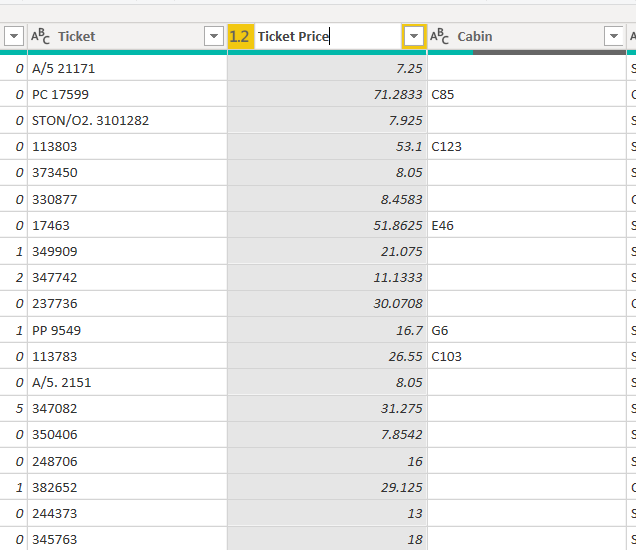This screenshot has height=550, width=636.
Task: Click the ABC text type icon for Ticket column
Action: (x=40, y=37)
